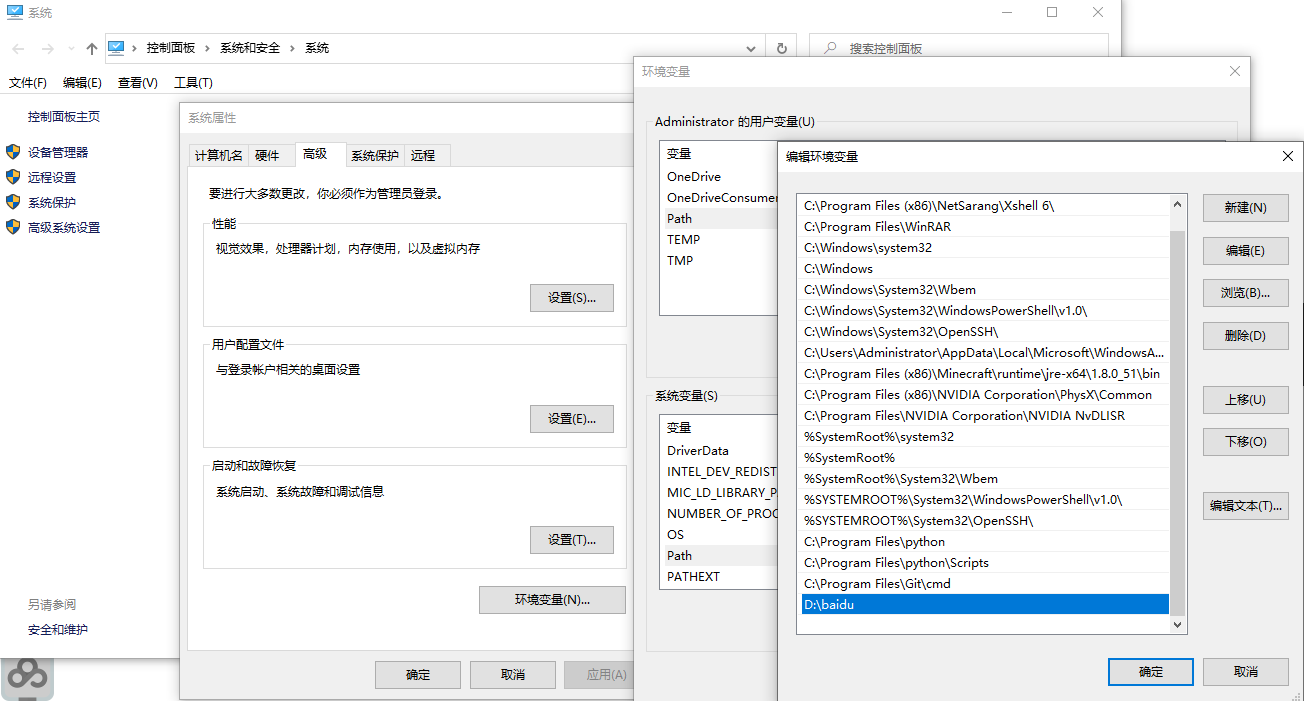Click the path list scroll-up arrow

(1177, 204)
